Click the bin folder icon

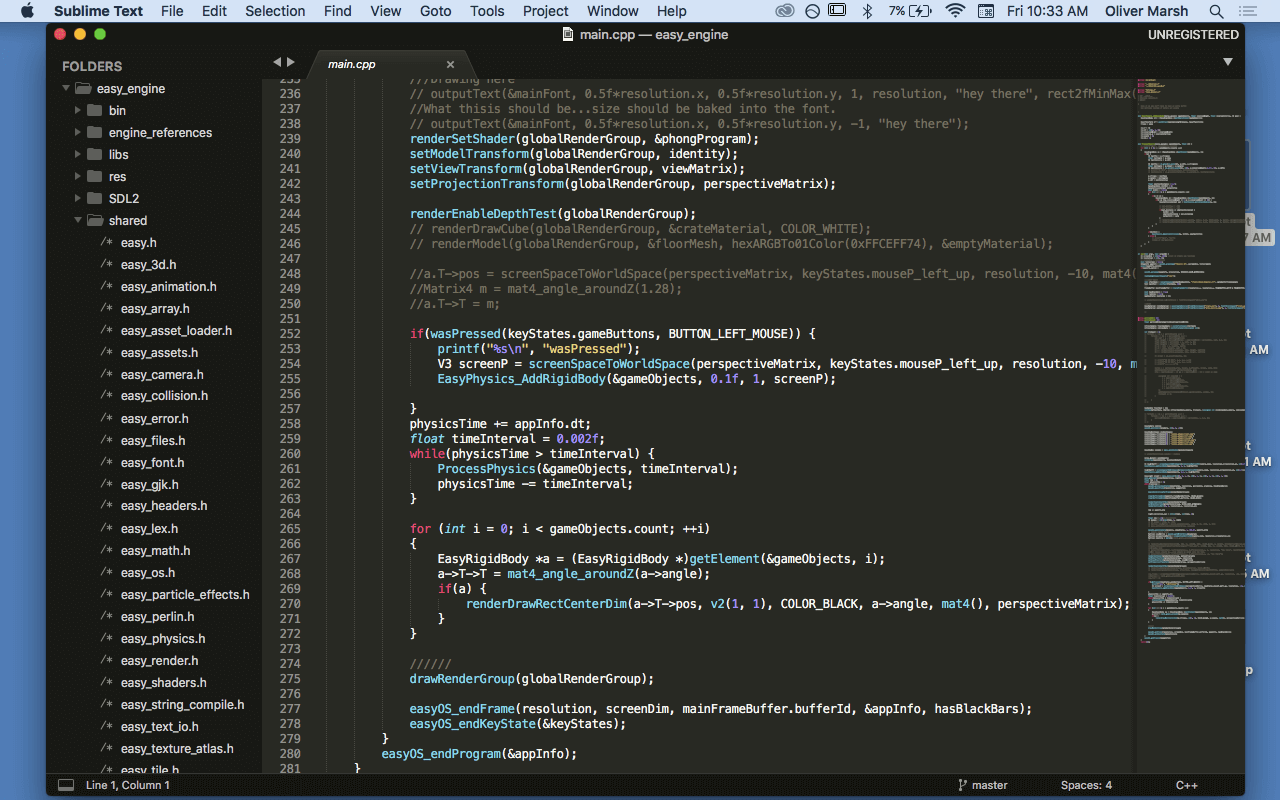[x=95, y=110]
